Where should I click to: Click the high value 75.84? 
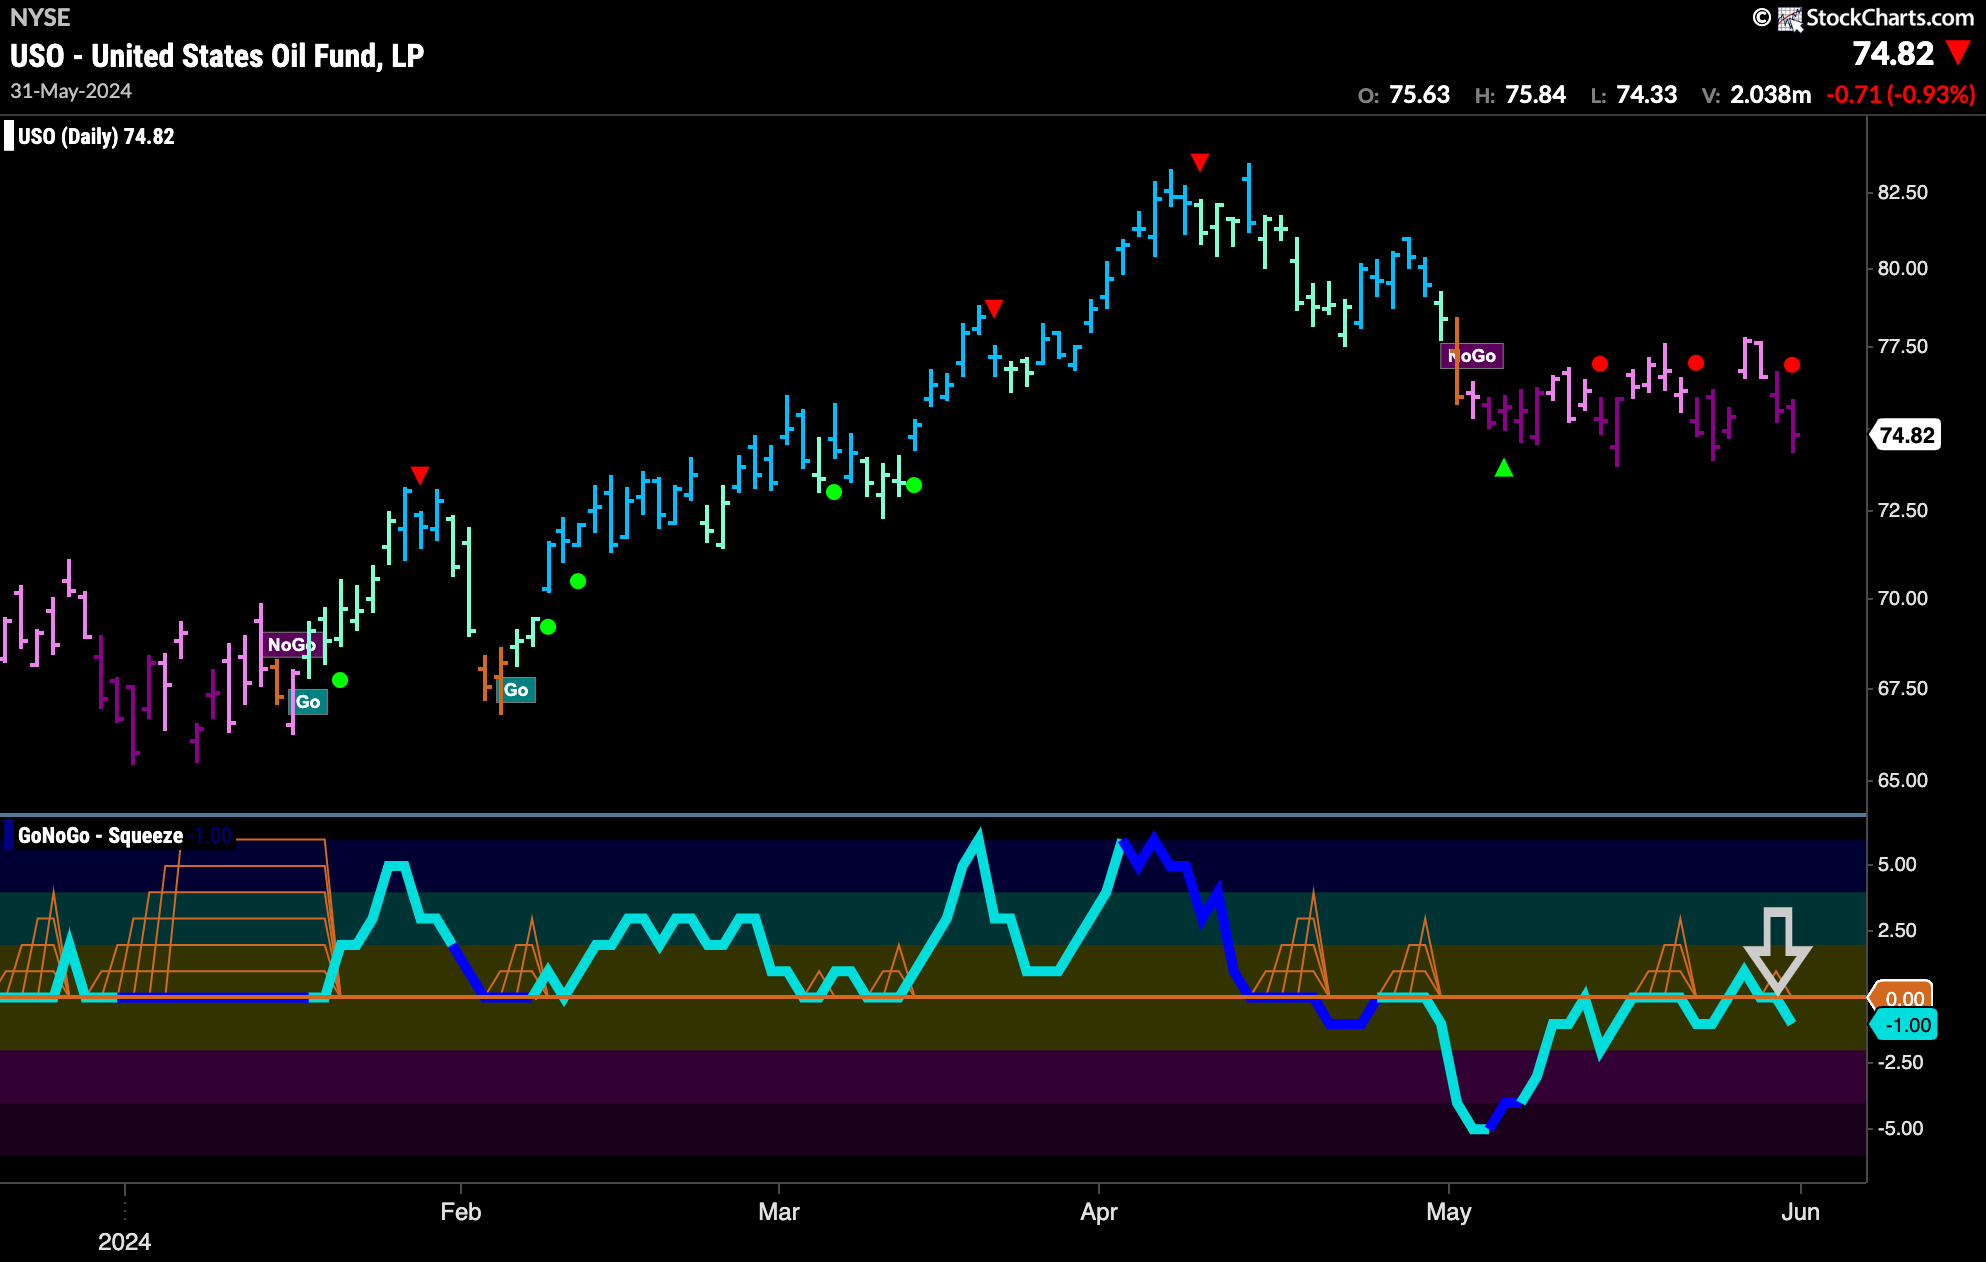(x=1535, y=95)
